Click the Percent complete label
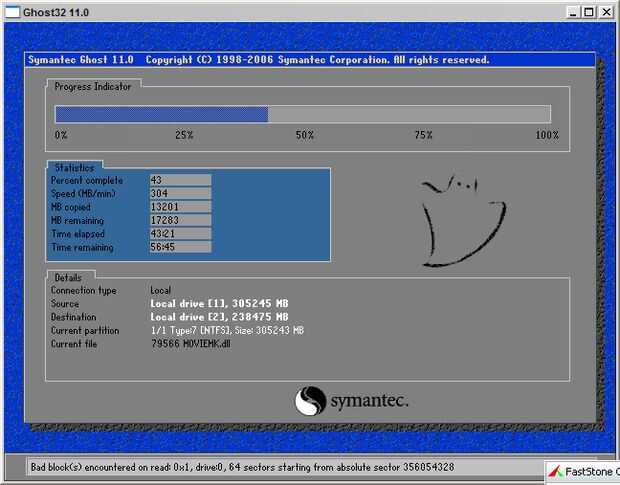Viewport: 620px width, 485px height. pyautogui.click(x=87, y=181)
